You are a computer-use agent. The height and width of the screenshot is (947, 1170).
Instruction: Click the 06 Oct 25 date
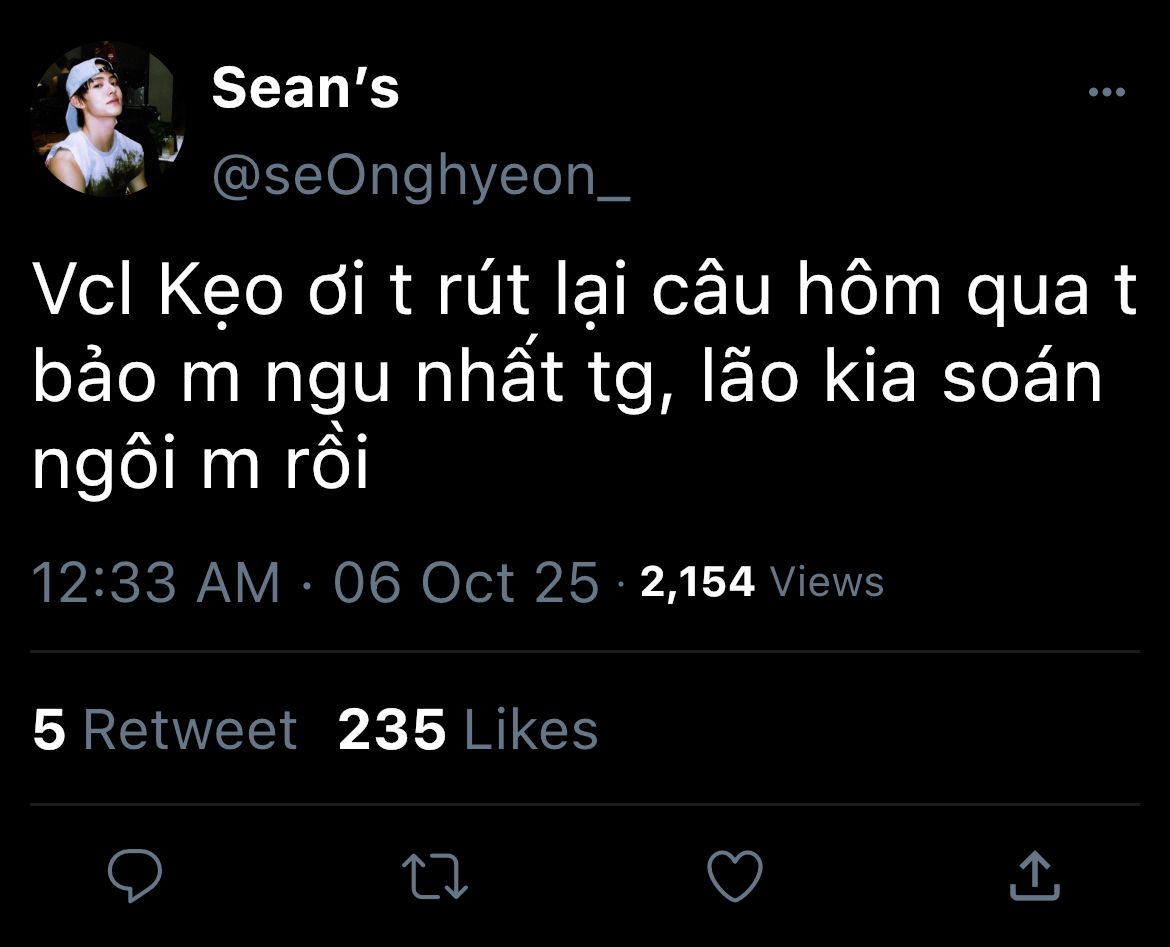(x=466, y=582)
